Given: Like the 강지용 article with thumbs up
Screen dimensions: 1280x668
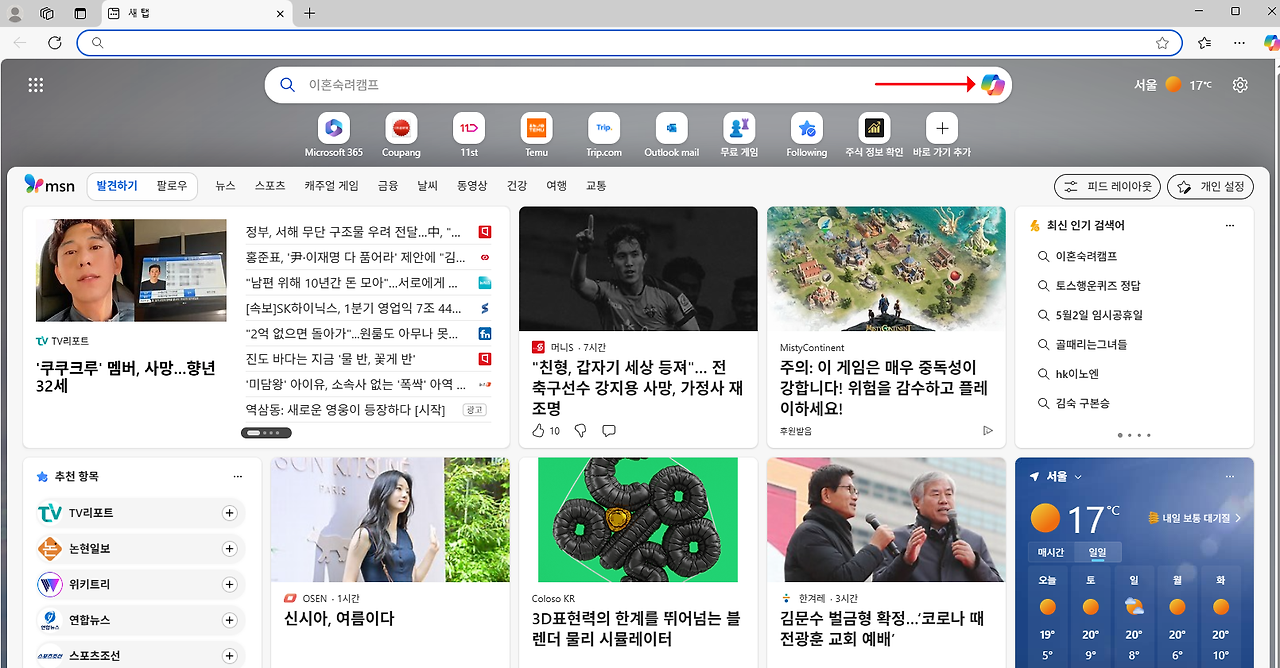Looking at the screenshot, I should tap(538, 430).
